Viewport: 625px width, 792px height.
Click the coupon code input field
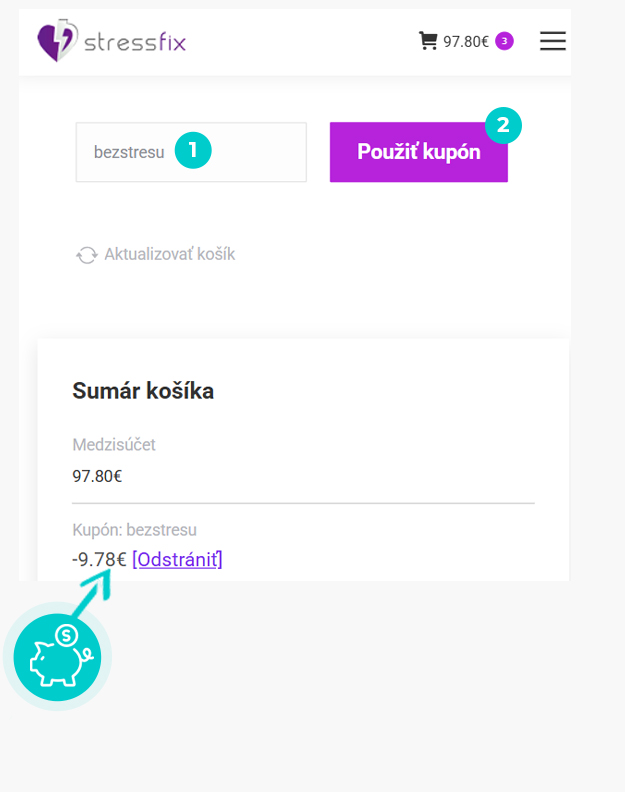[191, 152]
